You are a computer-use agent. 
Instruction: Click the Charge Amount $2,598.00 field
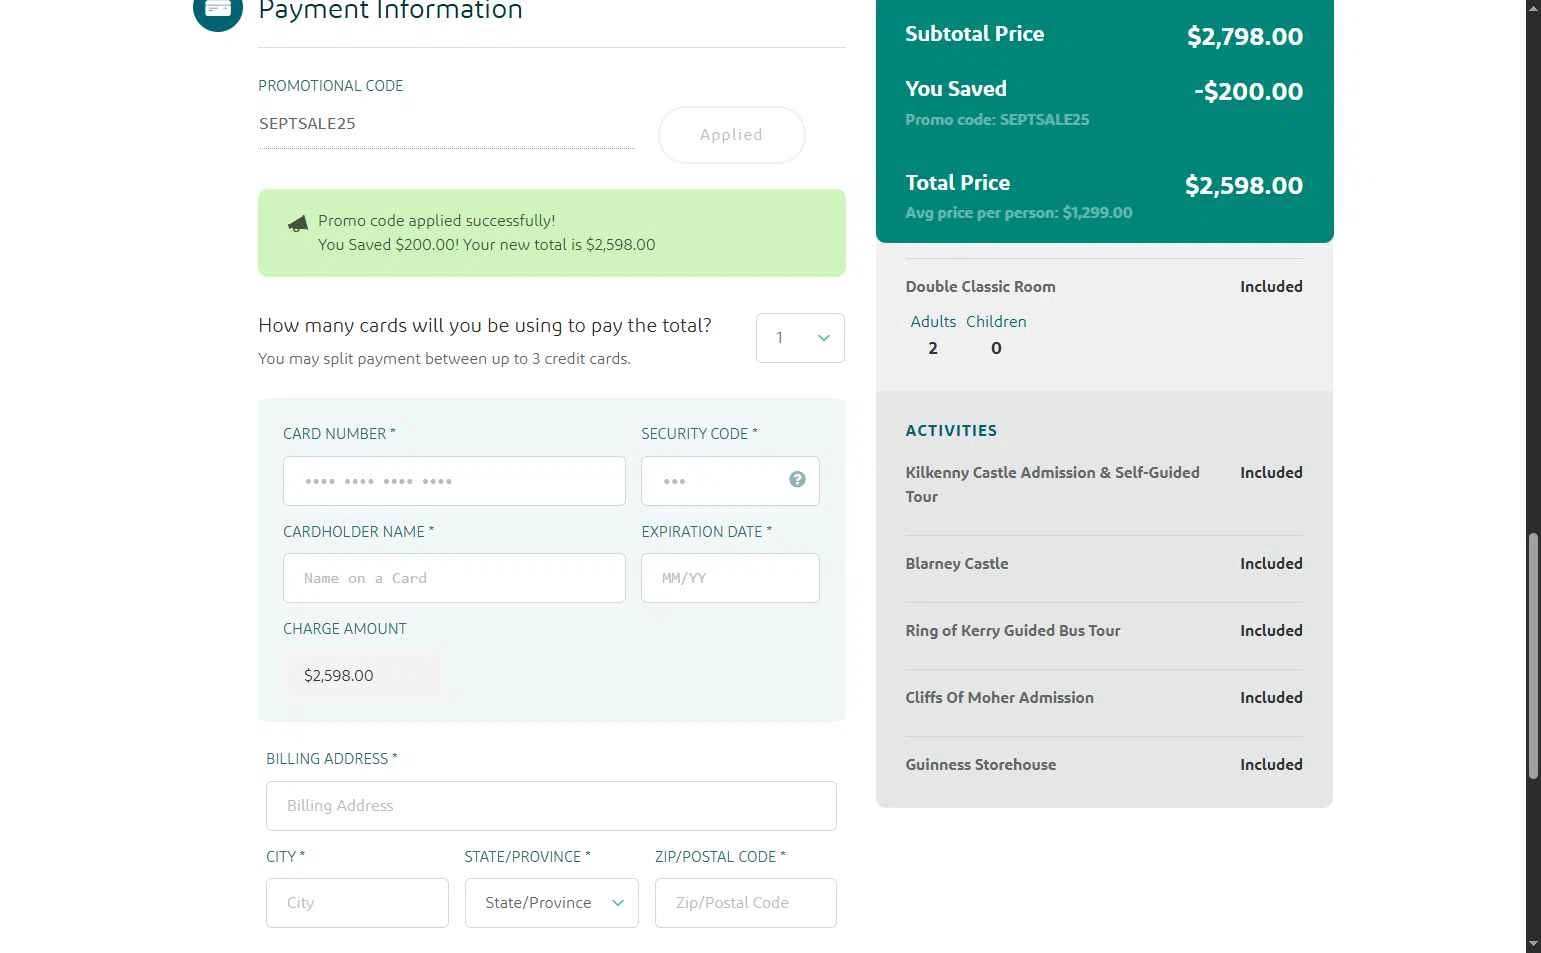tap(363, 676)
